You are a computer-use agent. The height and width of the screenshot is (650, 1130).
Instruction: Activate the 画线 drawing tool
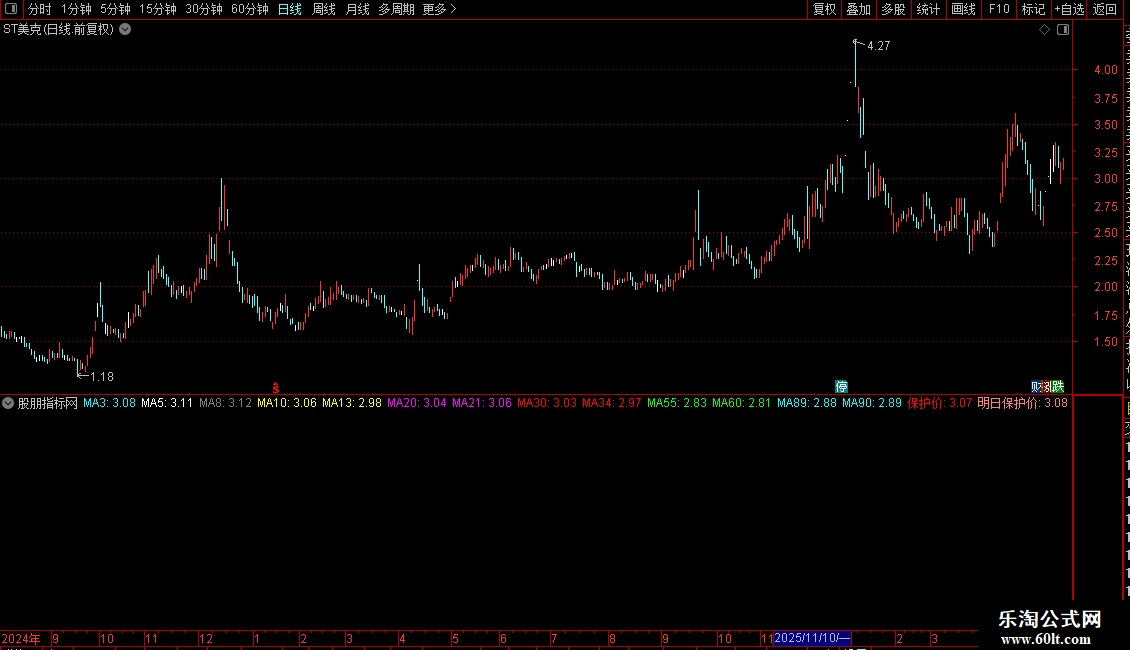pos(963,9)
